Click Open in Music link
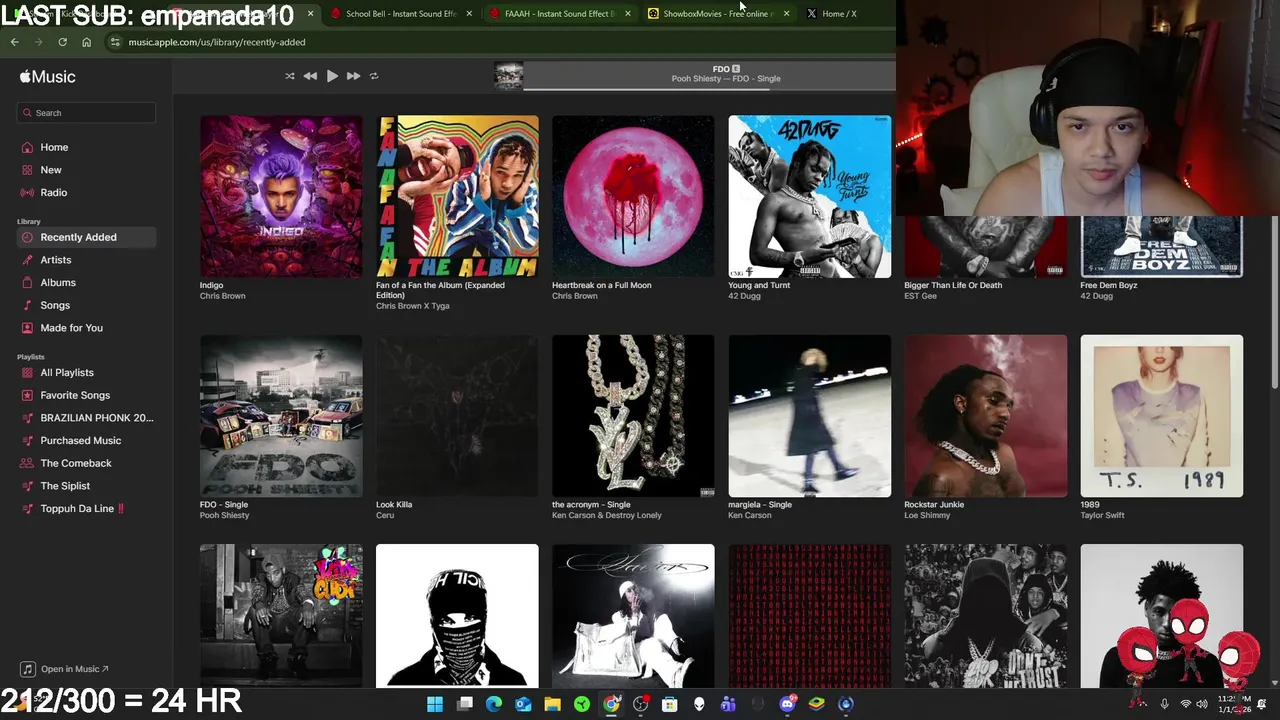This screenshot has height=720, width=1280. (66, 669)
